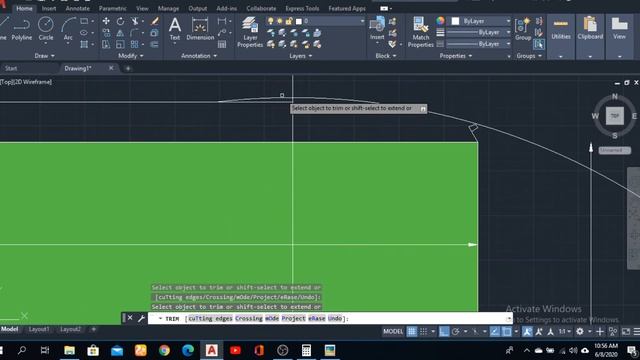Switch to the Layout1 tab
This screenshot has width=640, height=360.
click(x=39, y=329)
